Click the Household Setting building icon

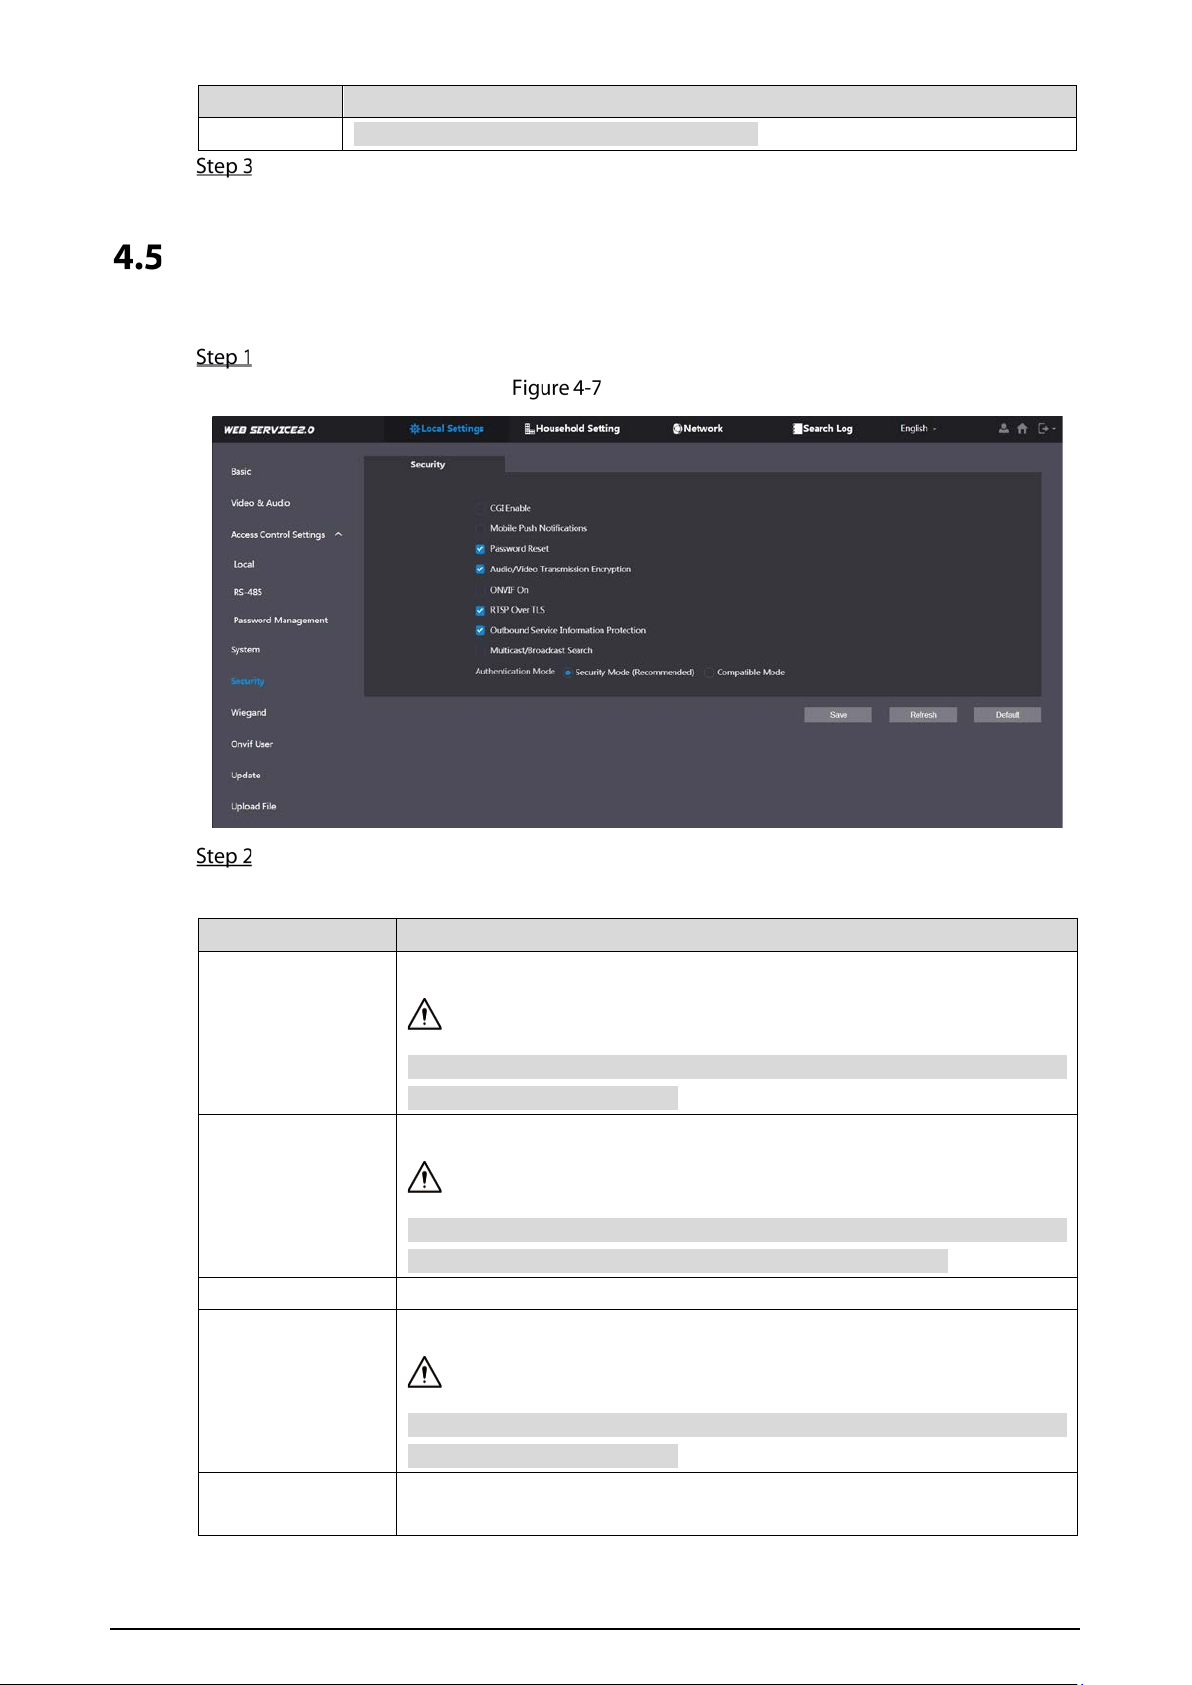click(529, 428)
